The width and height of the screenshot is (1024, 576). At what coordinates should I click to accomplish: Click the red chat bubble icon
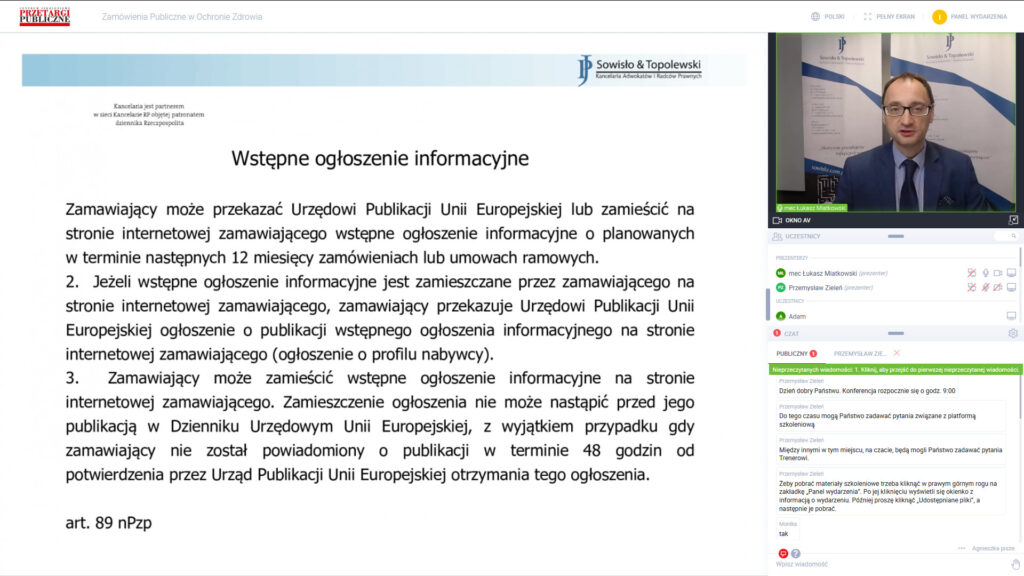783,553
